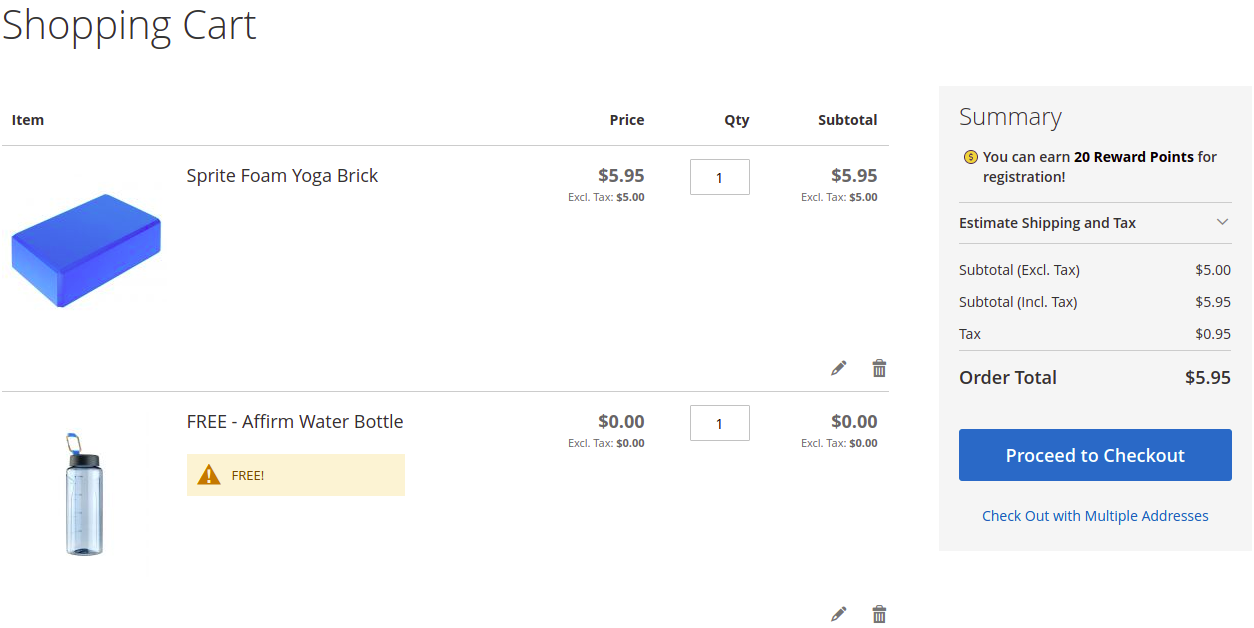
Task: Click pencil icon for Affirm Water Bottle
Action: [x=838, y=614]
